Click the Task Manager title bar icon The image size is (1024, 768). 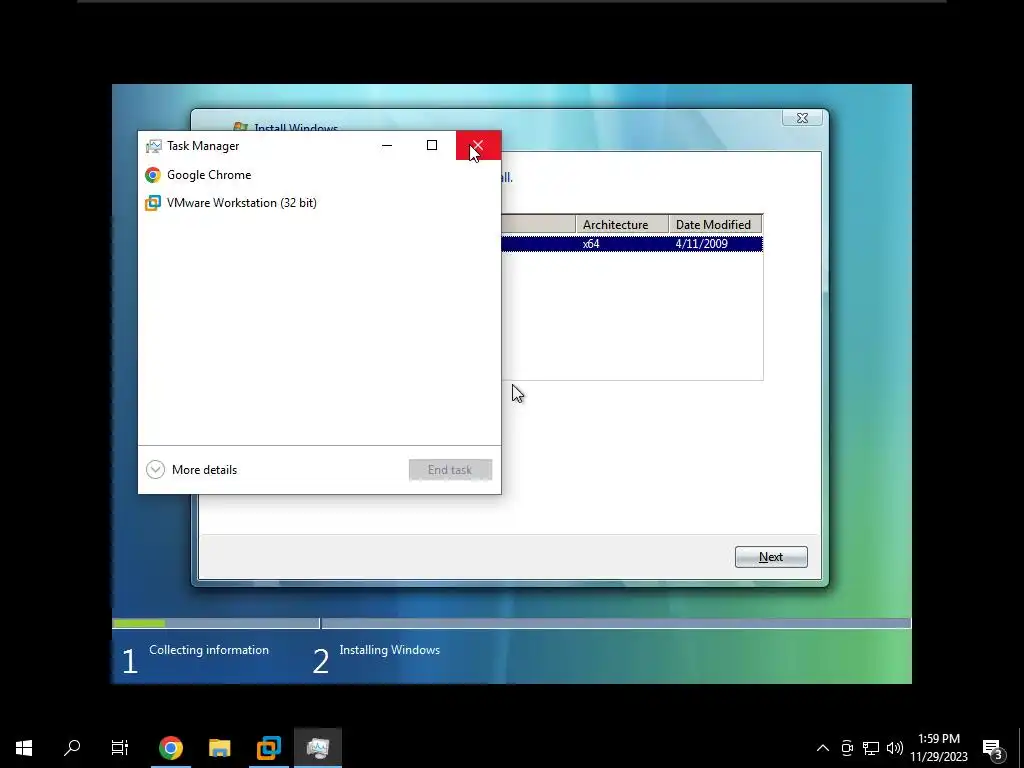click(x=153, y=146)
